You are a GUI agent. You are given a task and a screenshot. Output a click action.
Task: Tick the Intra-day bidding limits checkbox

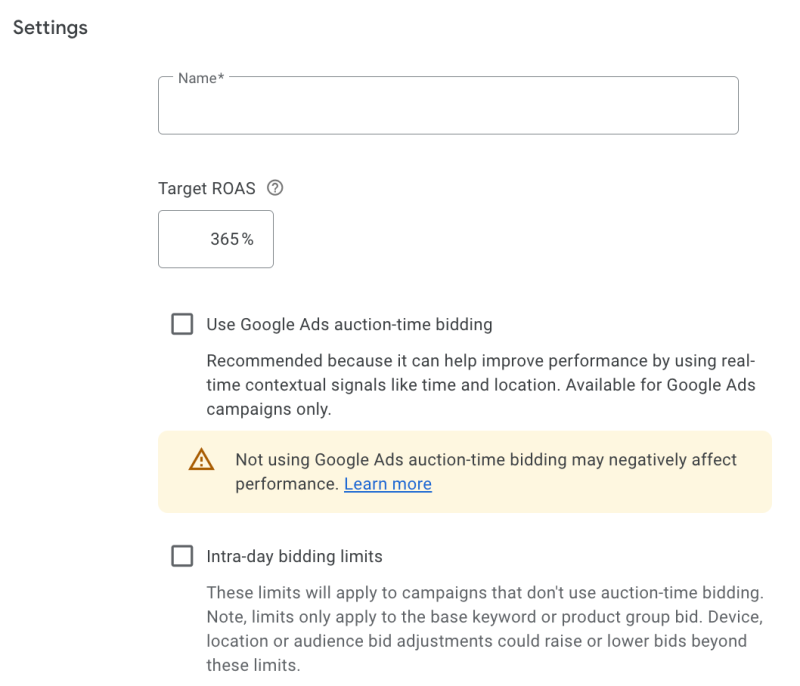pos(182,556)
